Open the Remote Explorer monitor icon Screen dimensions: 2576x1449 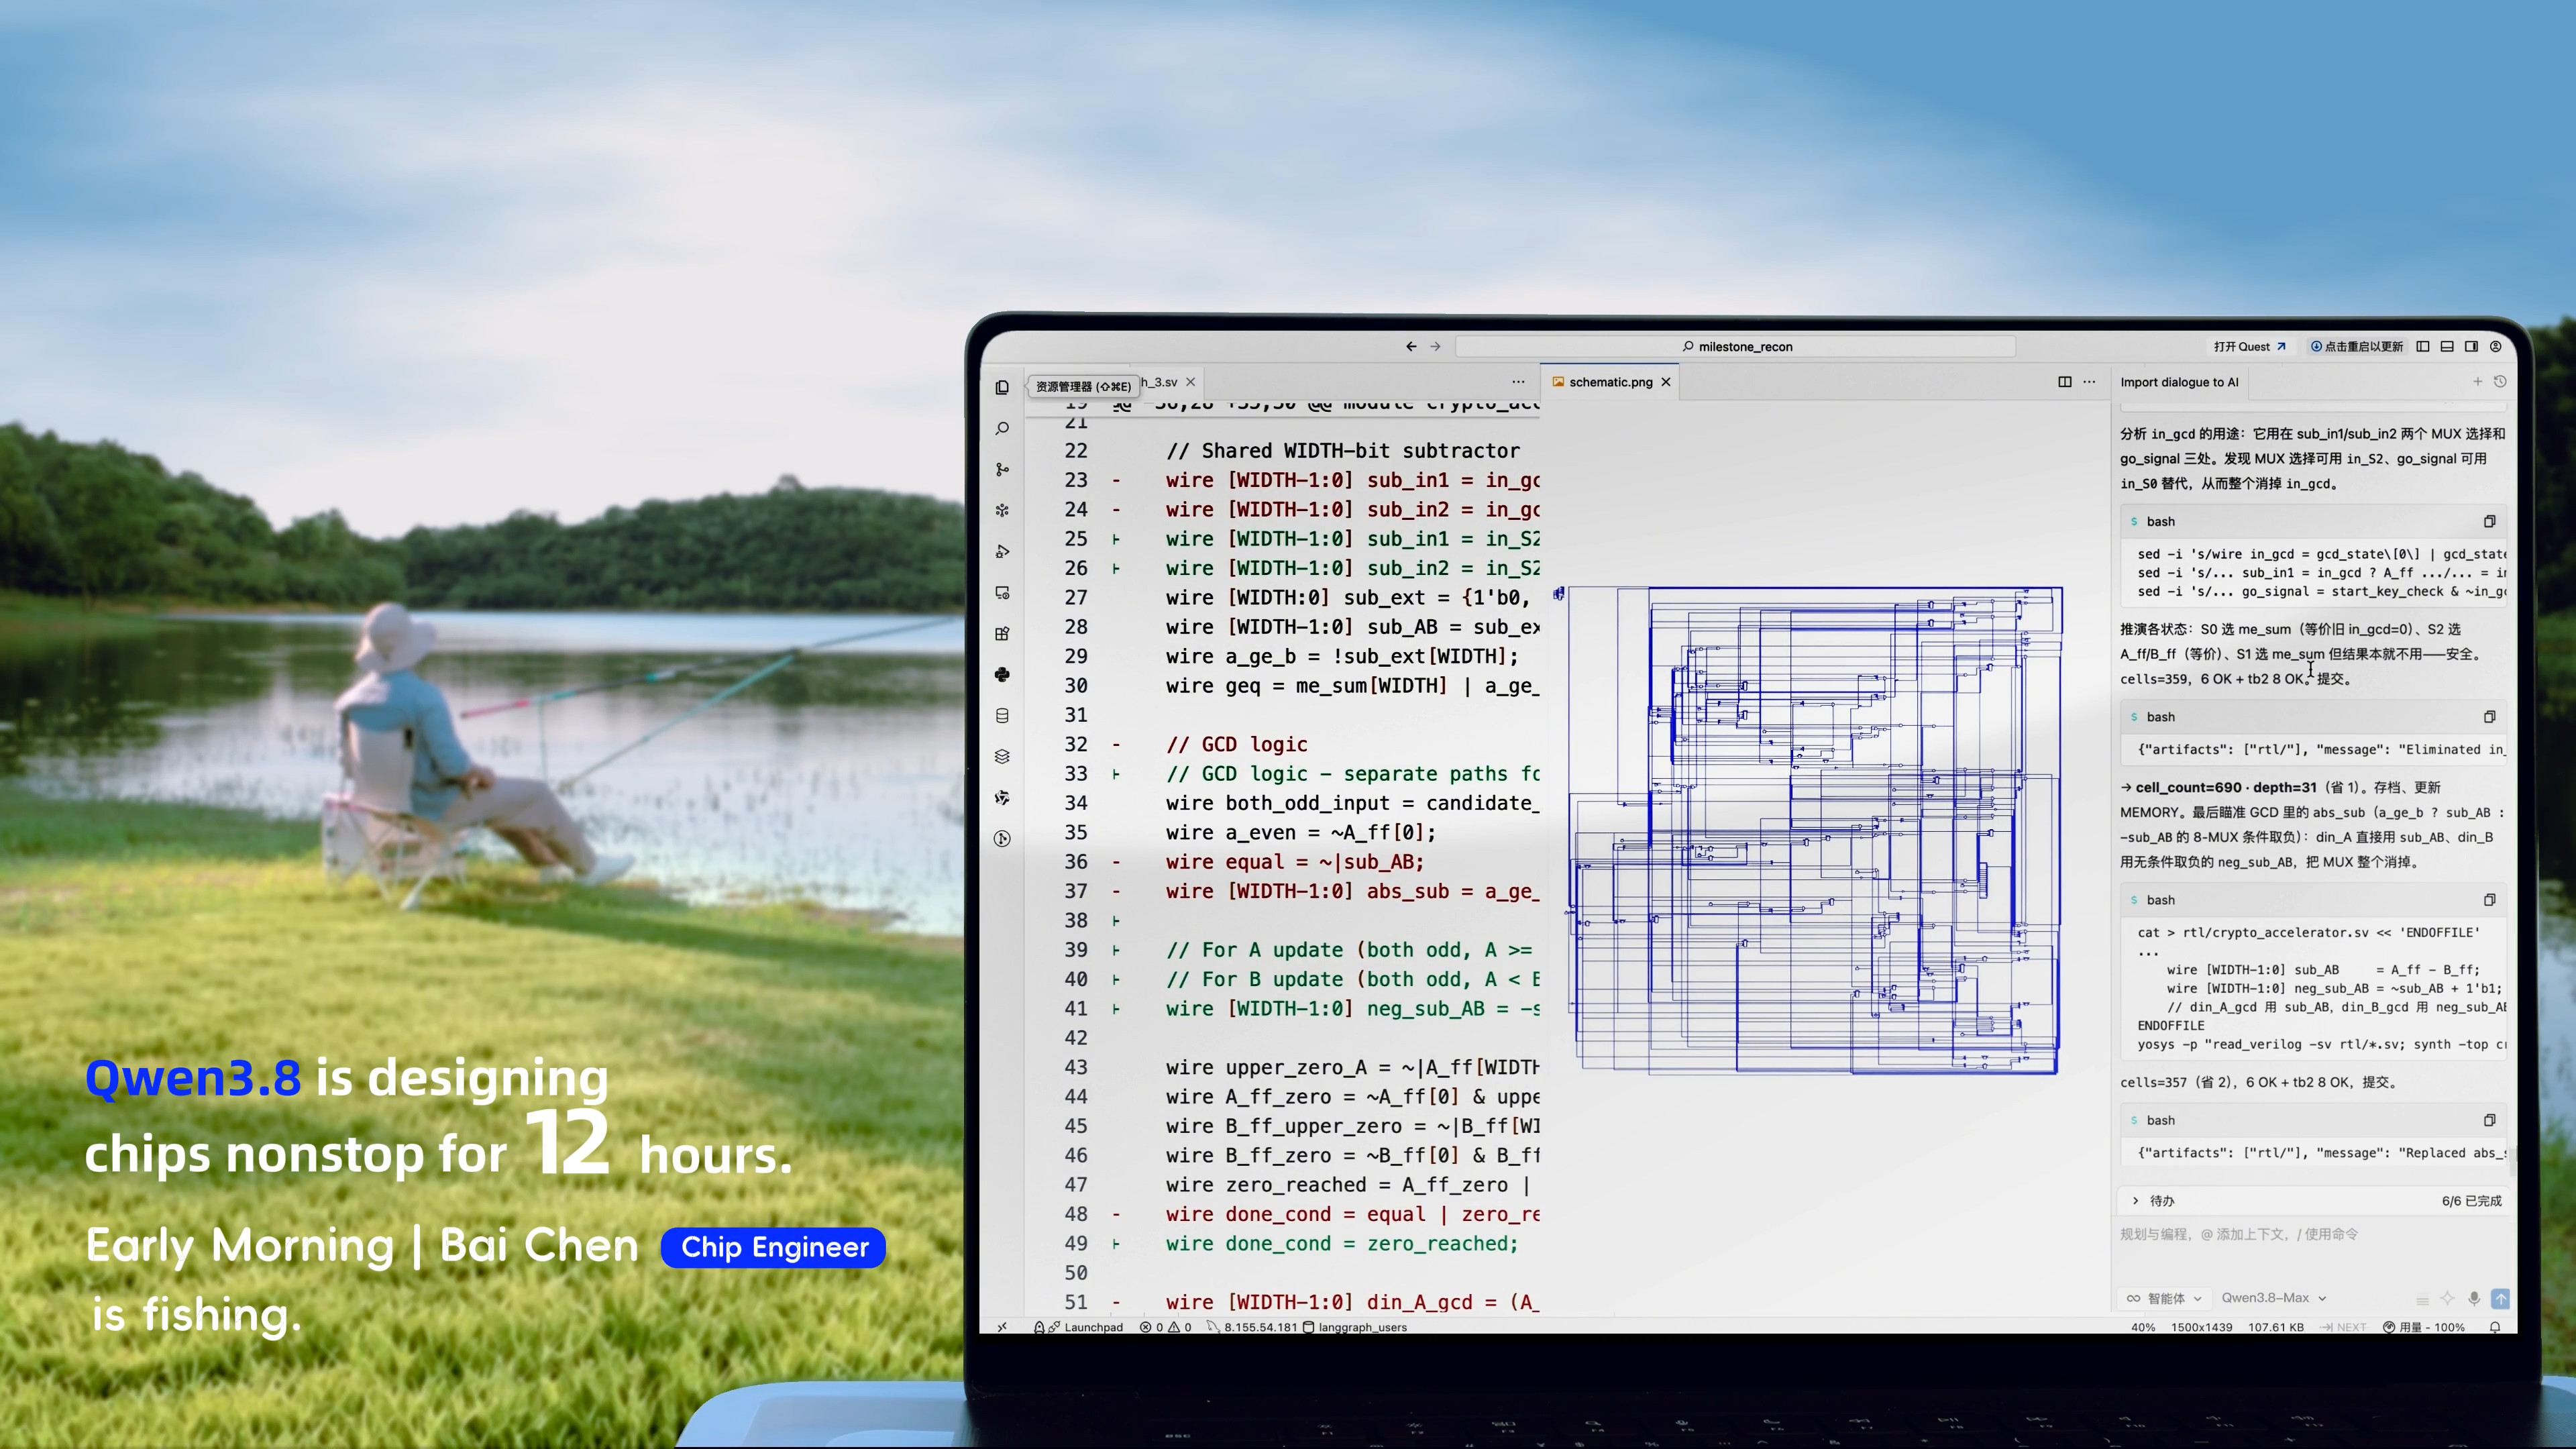(1002, 592)
